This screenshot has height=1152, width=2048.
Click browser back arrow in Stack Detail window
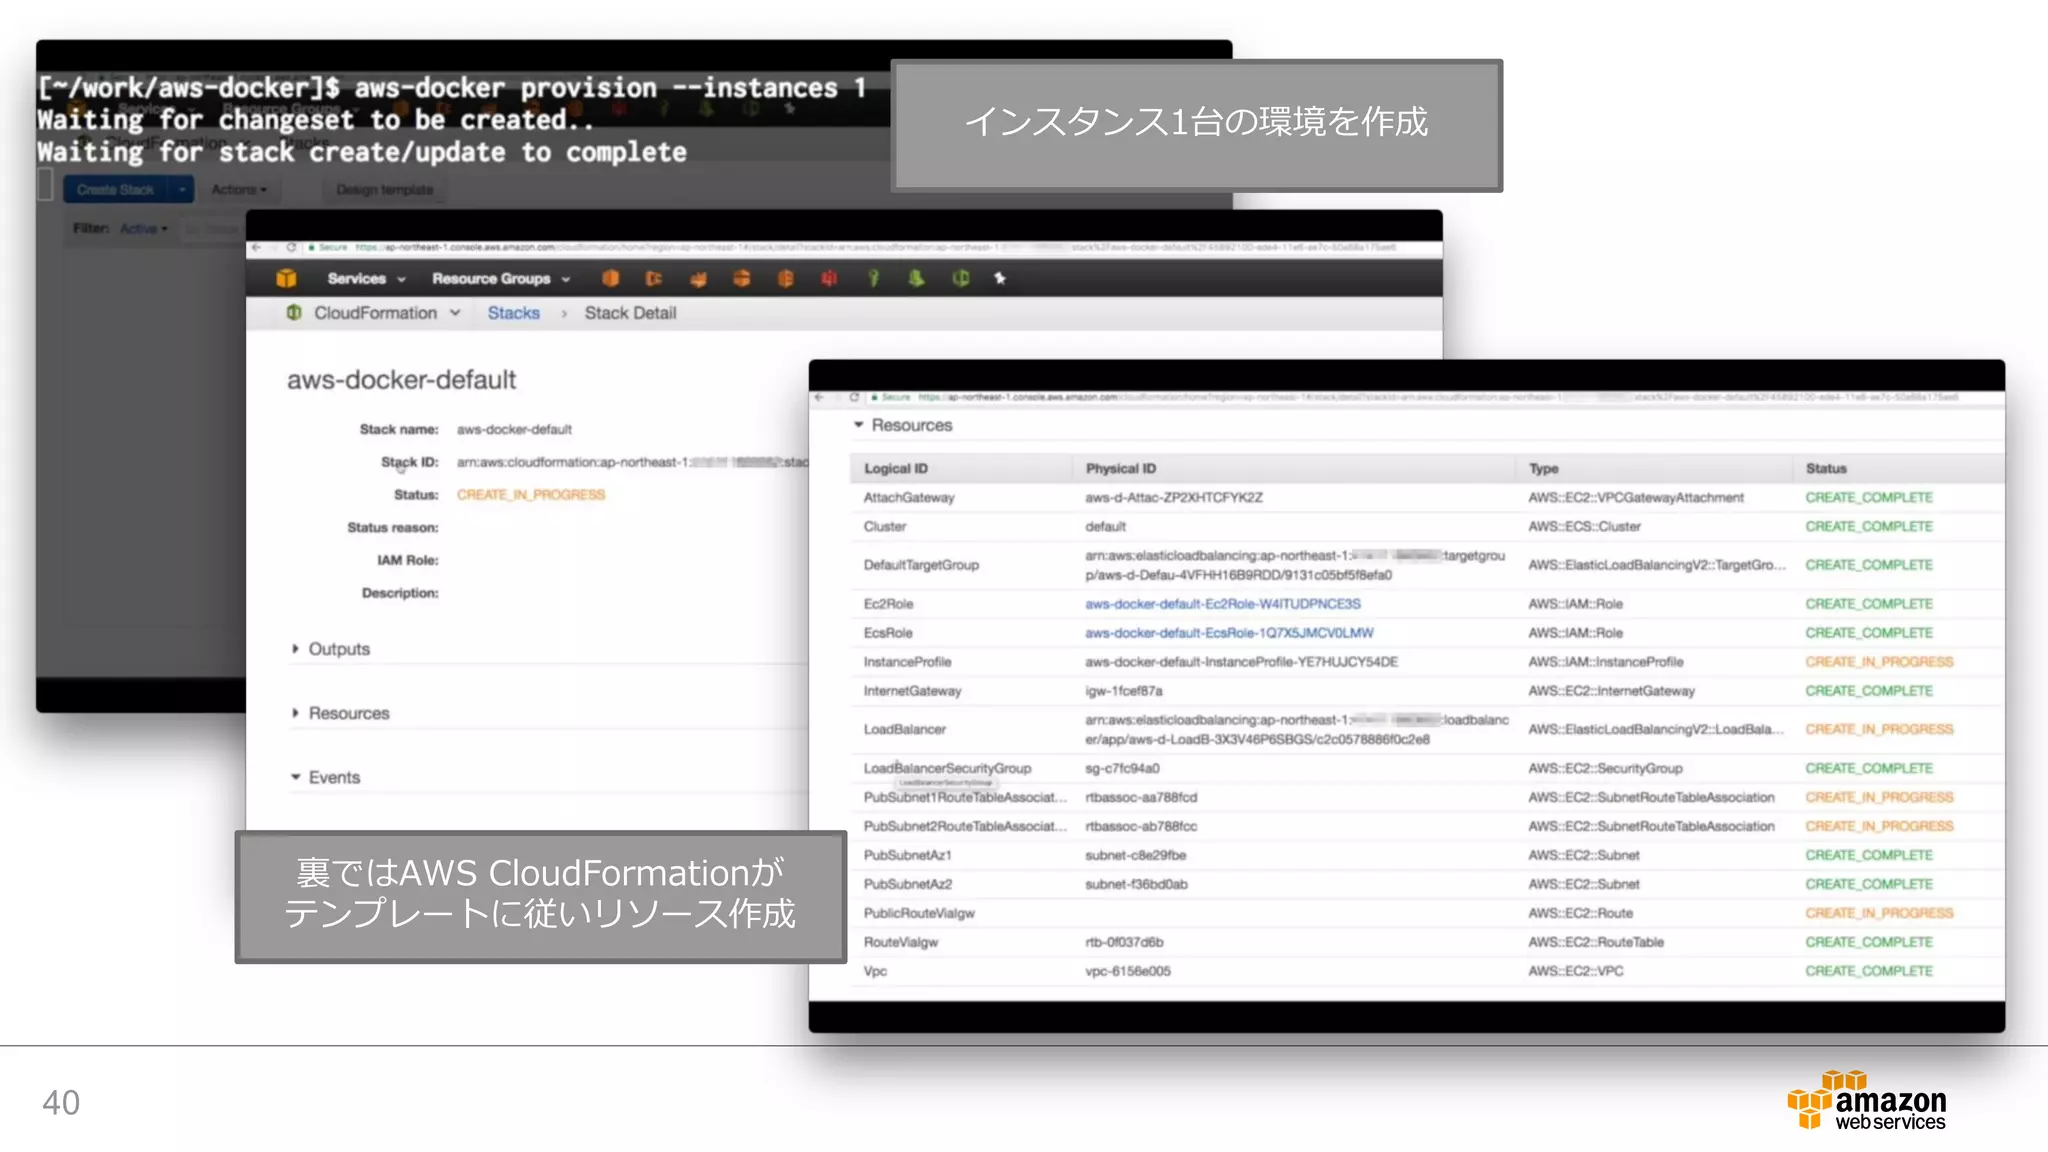[x=258, y=247]
